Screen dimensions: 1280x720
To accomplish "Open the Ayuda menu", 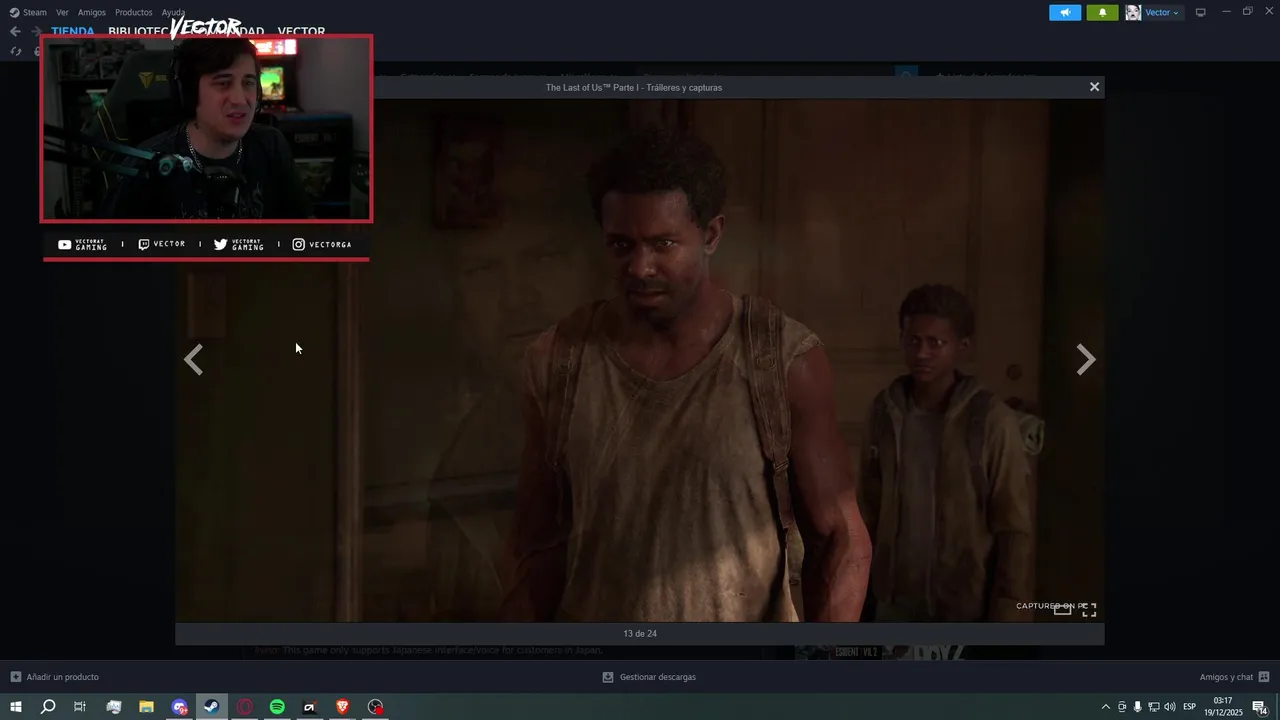I will [173, 12].
